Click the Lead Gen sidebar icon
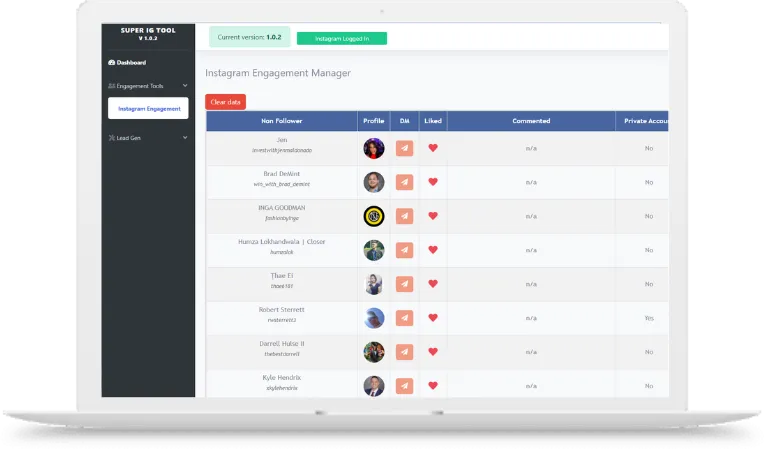 (x=112, y=138)
